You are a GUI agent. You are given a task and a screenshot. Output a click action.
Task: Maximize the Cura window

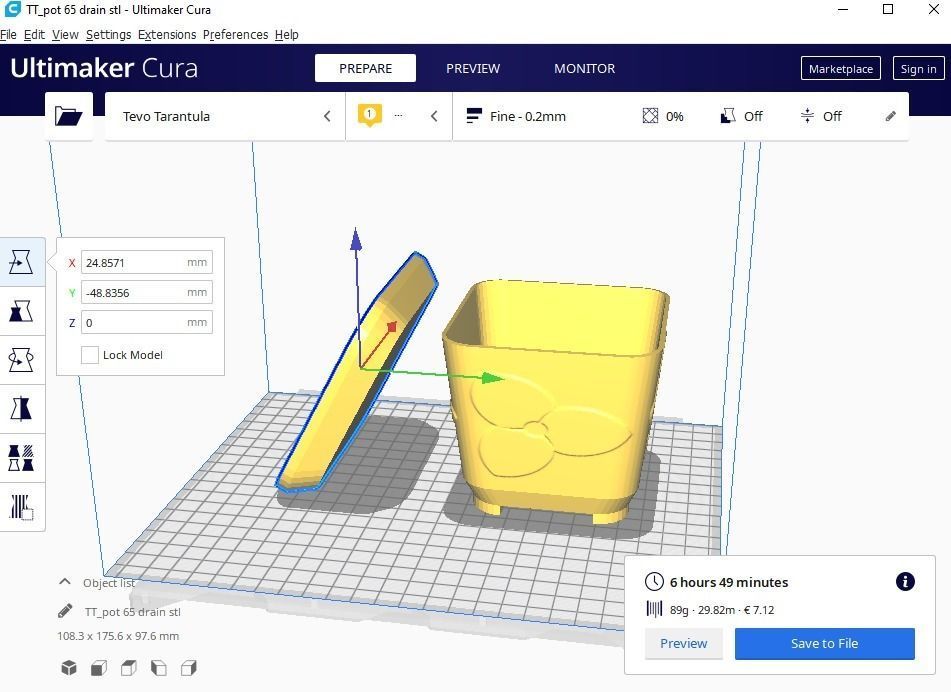(x=888, y=9)
